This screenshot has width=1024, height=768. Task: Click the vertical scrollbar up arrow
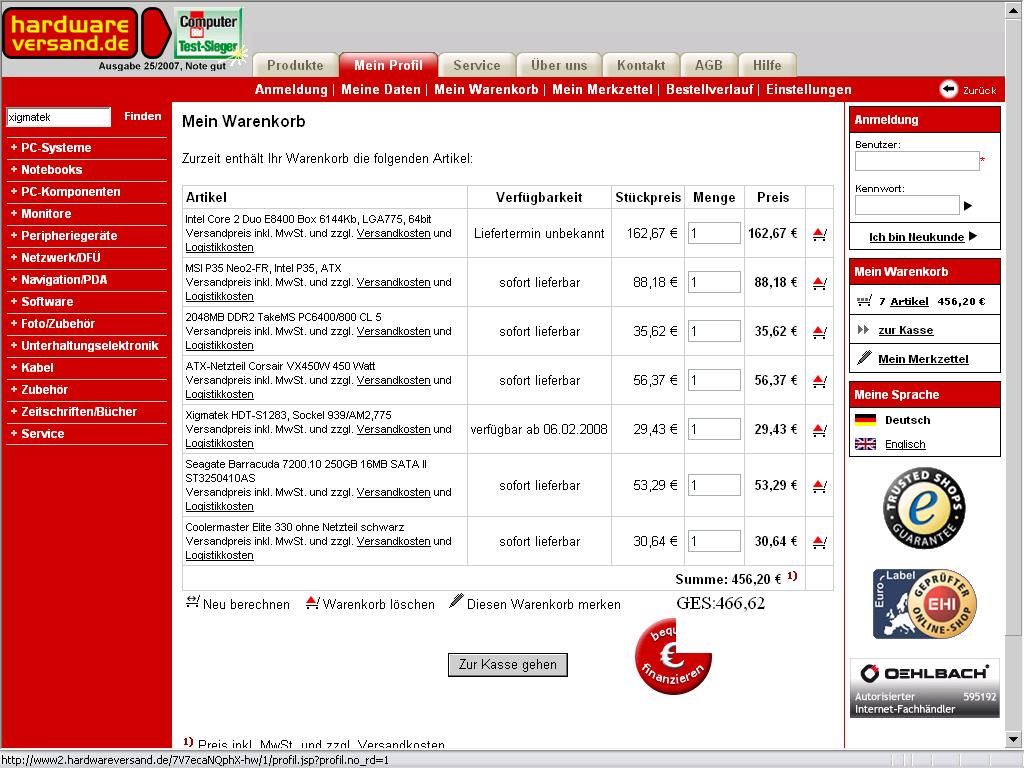[x=1013, y=10]
